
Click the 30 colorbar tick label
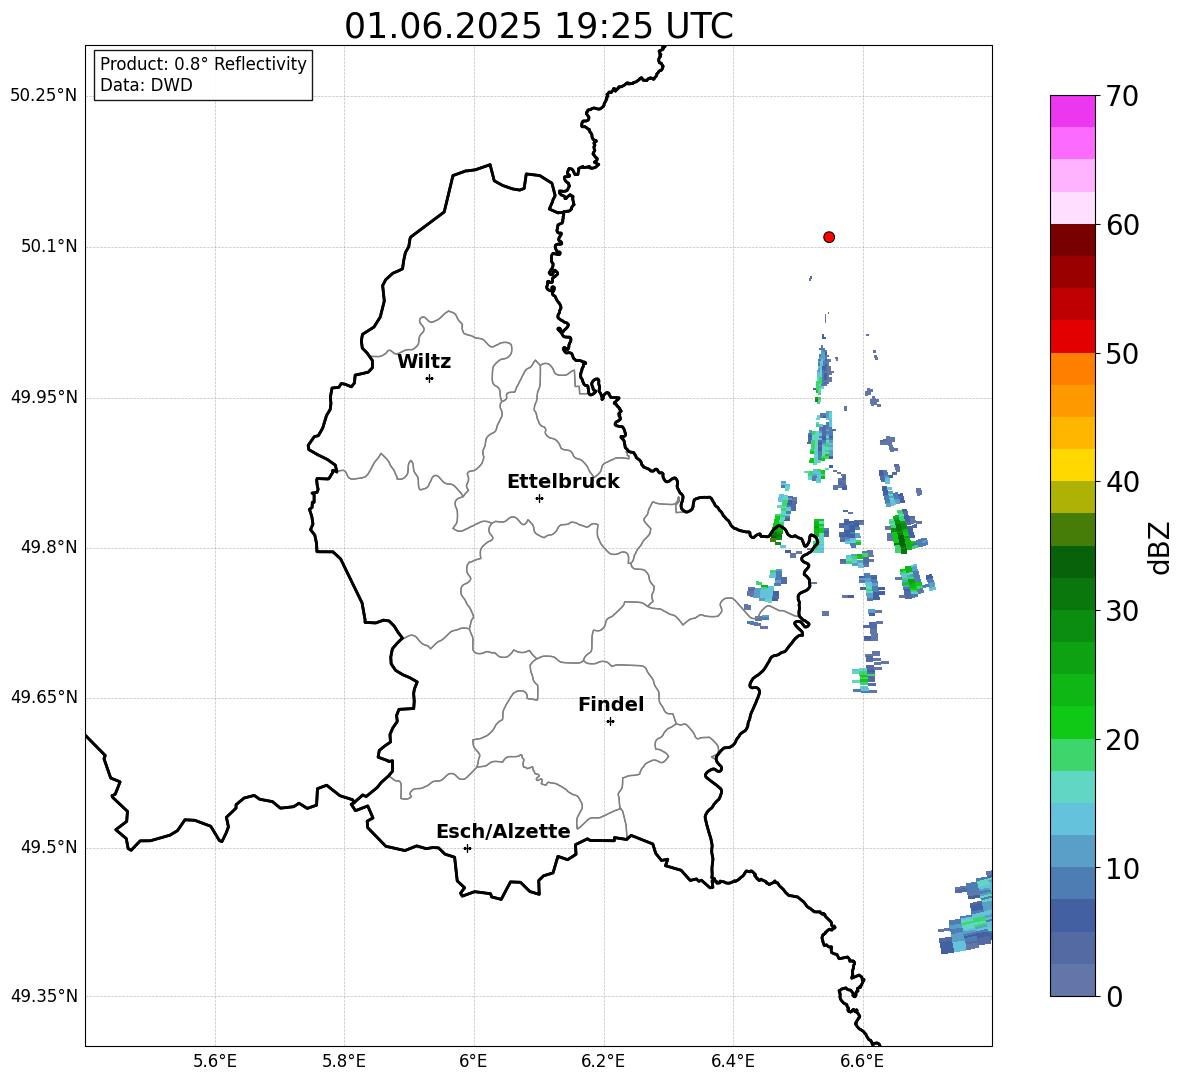pos(1122,611)
